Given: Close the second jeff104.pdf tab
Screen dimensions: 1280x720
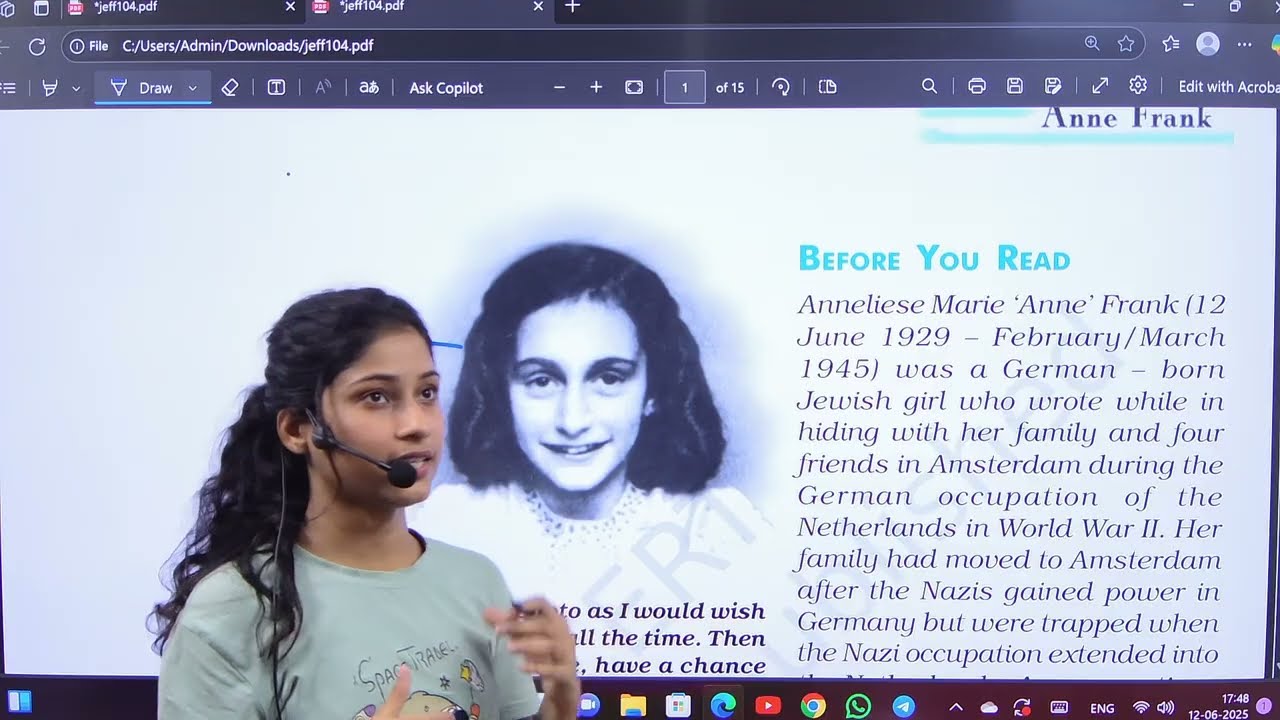Looking at the screenshot, I should coord(537,6).
